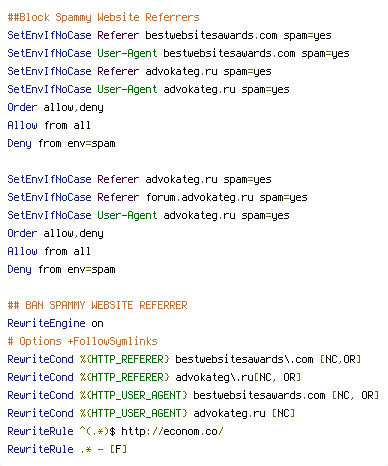Click the 'RewriteEngine on' directive
Viewport: 388px width, 466px height.
(55, 323)
